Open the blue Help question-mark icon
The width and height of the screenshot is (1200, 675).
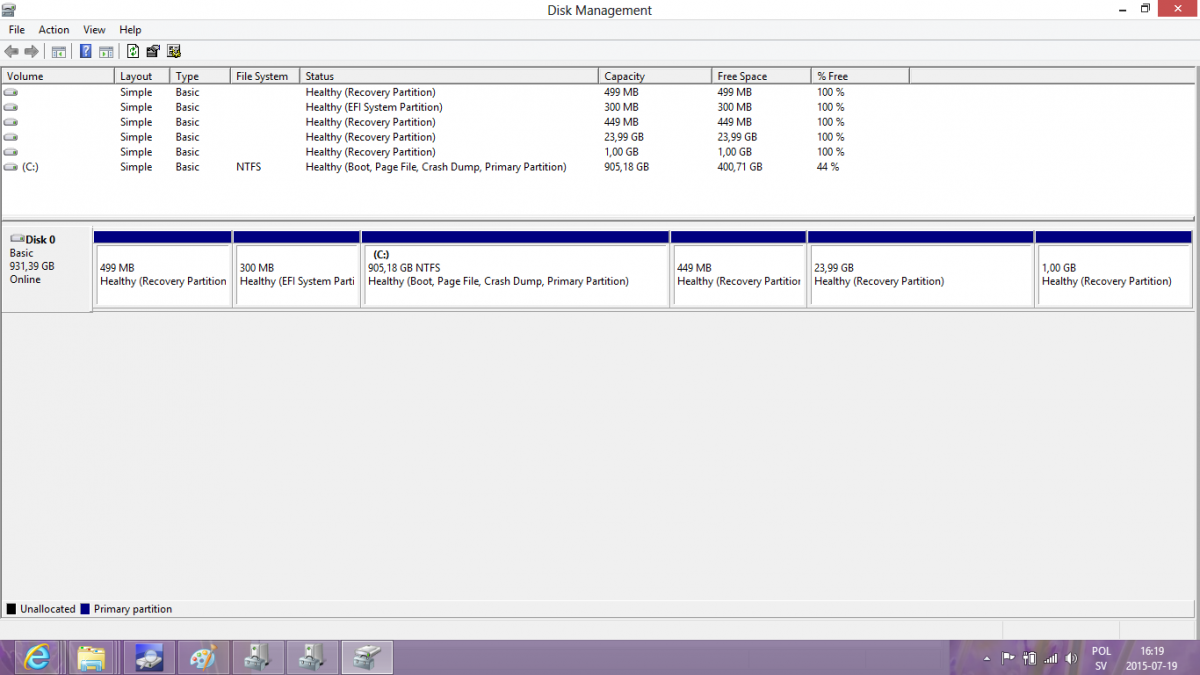point(86,51)
